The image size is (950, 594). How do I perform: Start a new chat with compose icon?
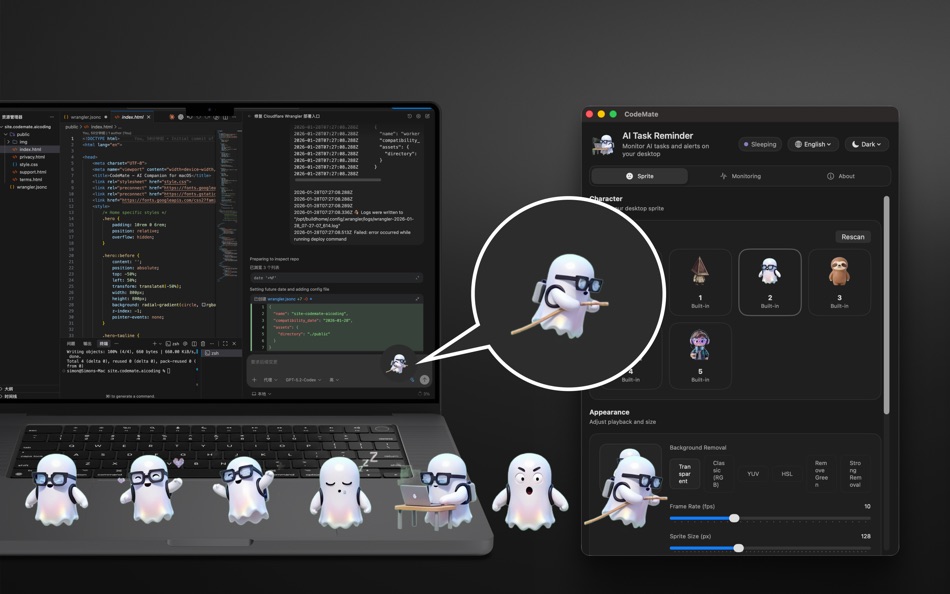coord(427,116)
